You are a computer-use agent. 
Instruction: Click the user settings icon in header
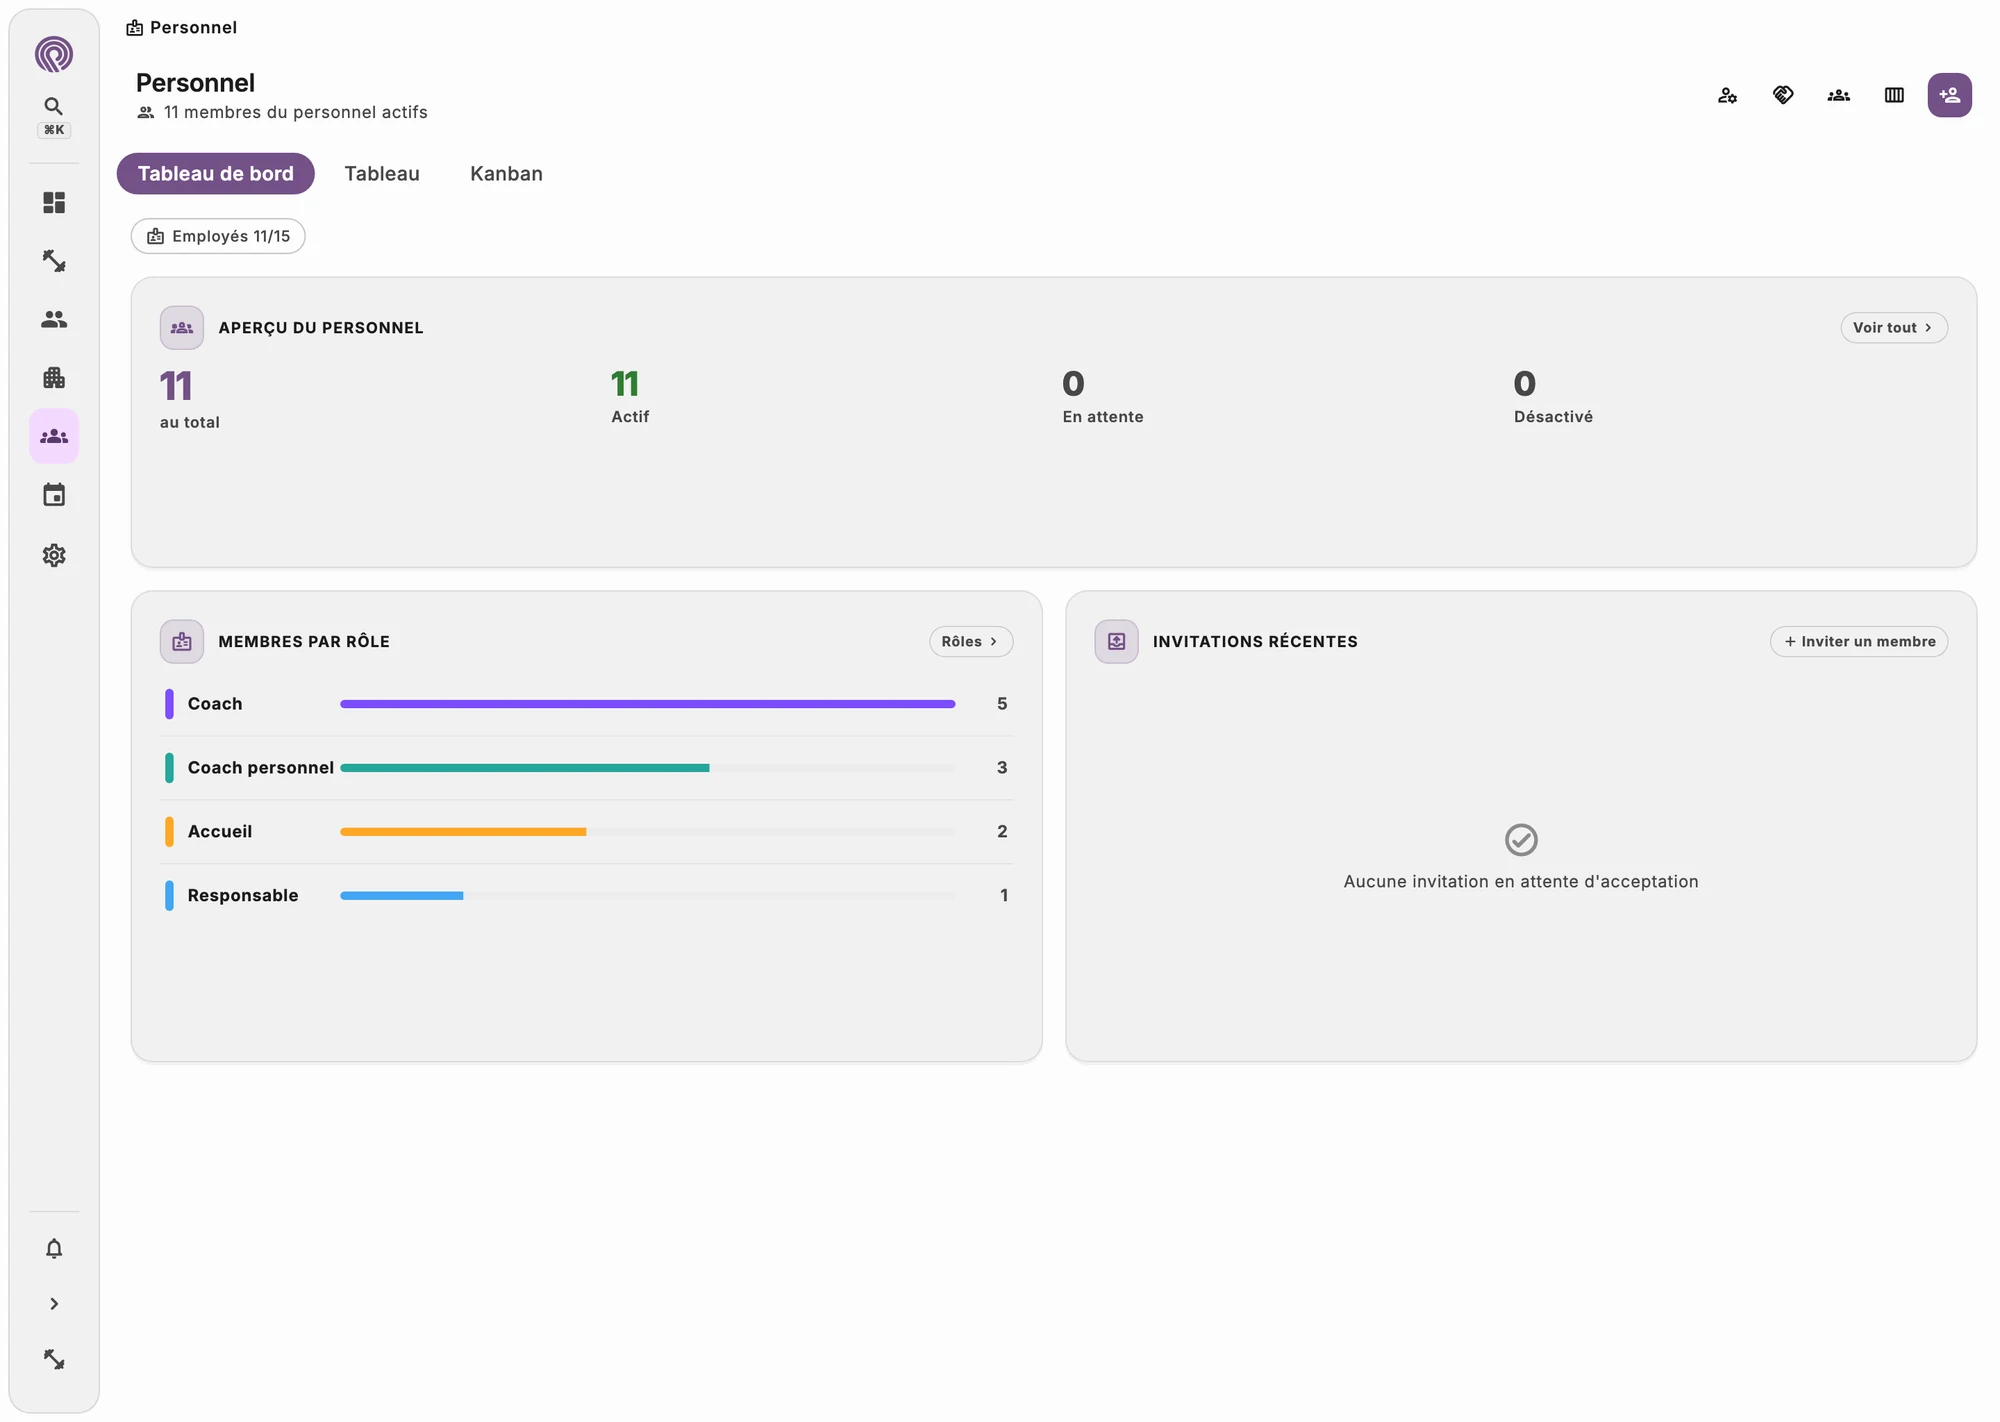coord(1727,95)
